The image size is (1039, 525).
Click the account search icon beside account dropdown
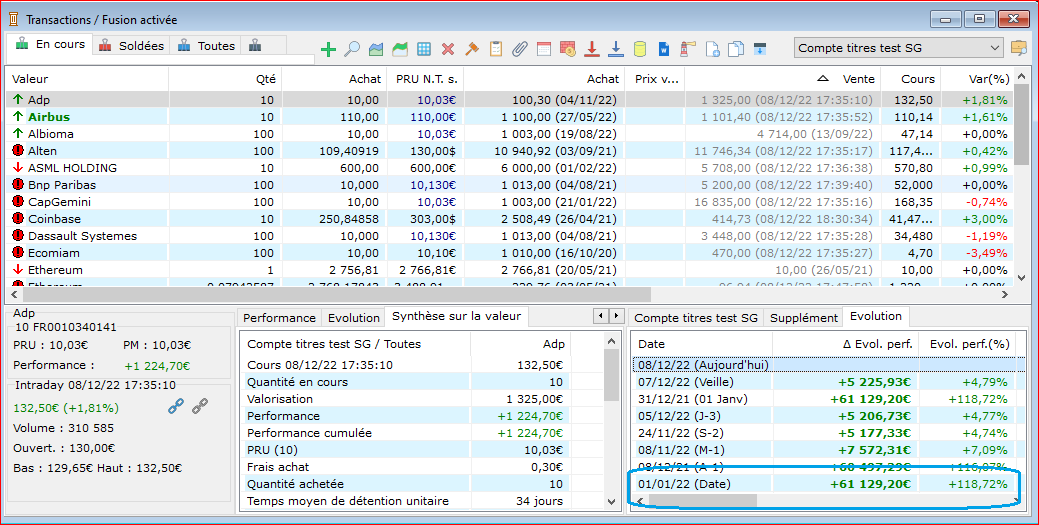coord(1018,48)
